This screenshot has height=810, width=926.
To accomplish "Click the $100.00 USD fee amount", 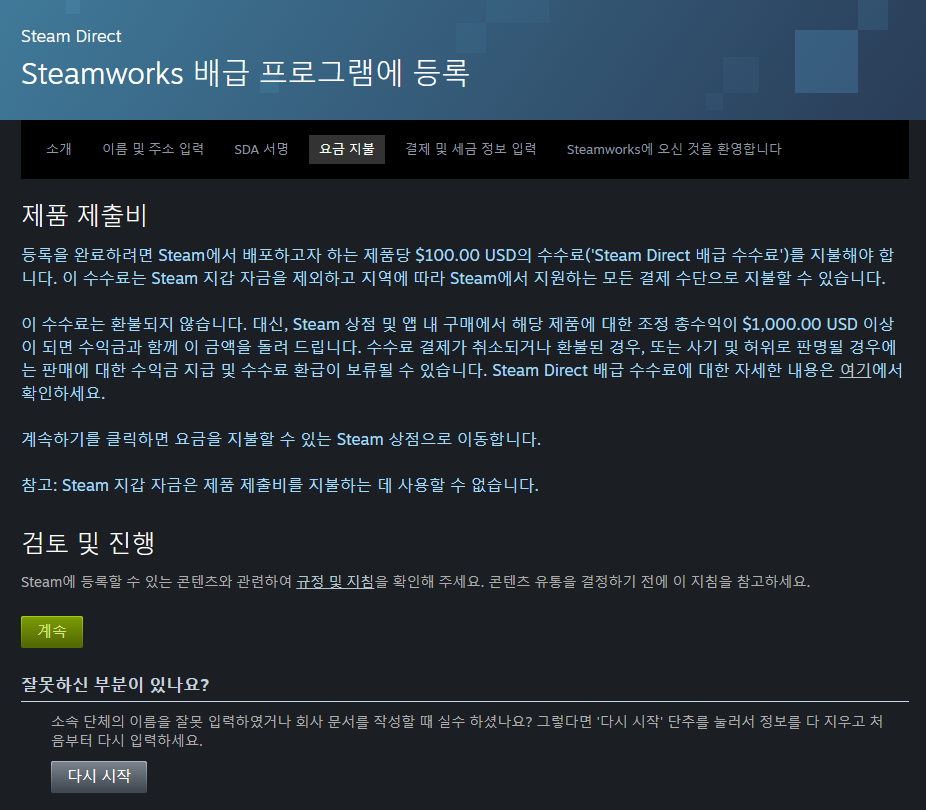I will pos(465,255).
